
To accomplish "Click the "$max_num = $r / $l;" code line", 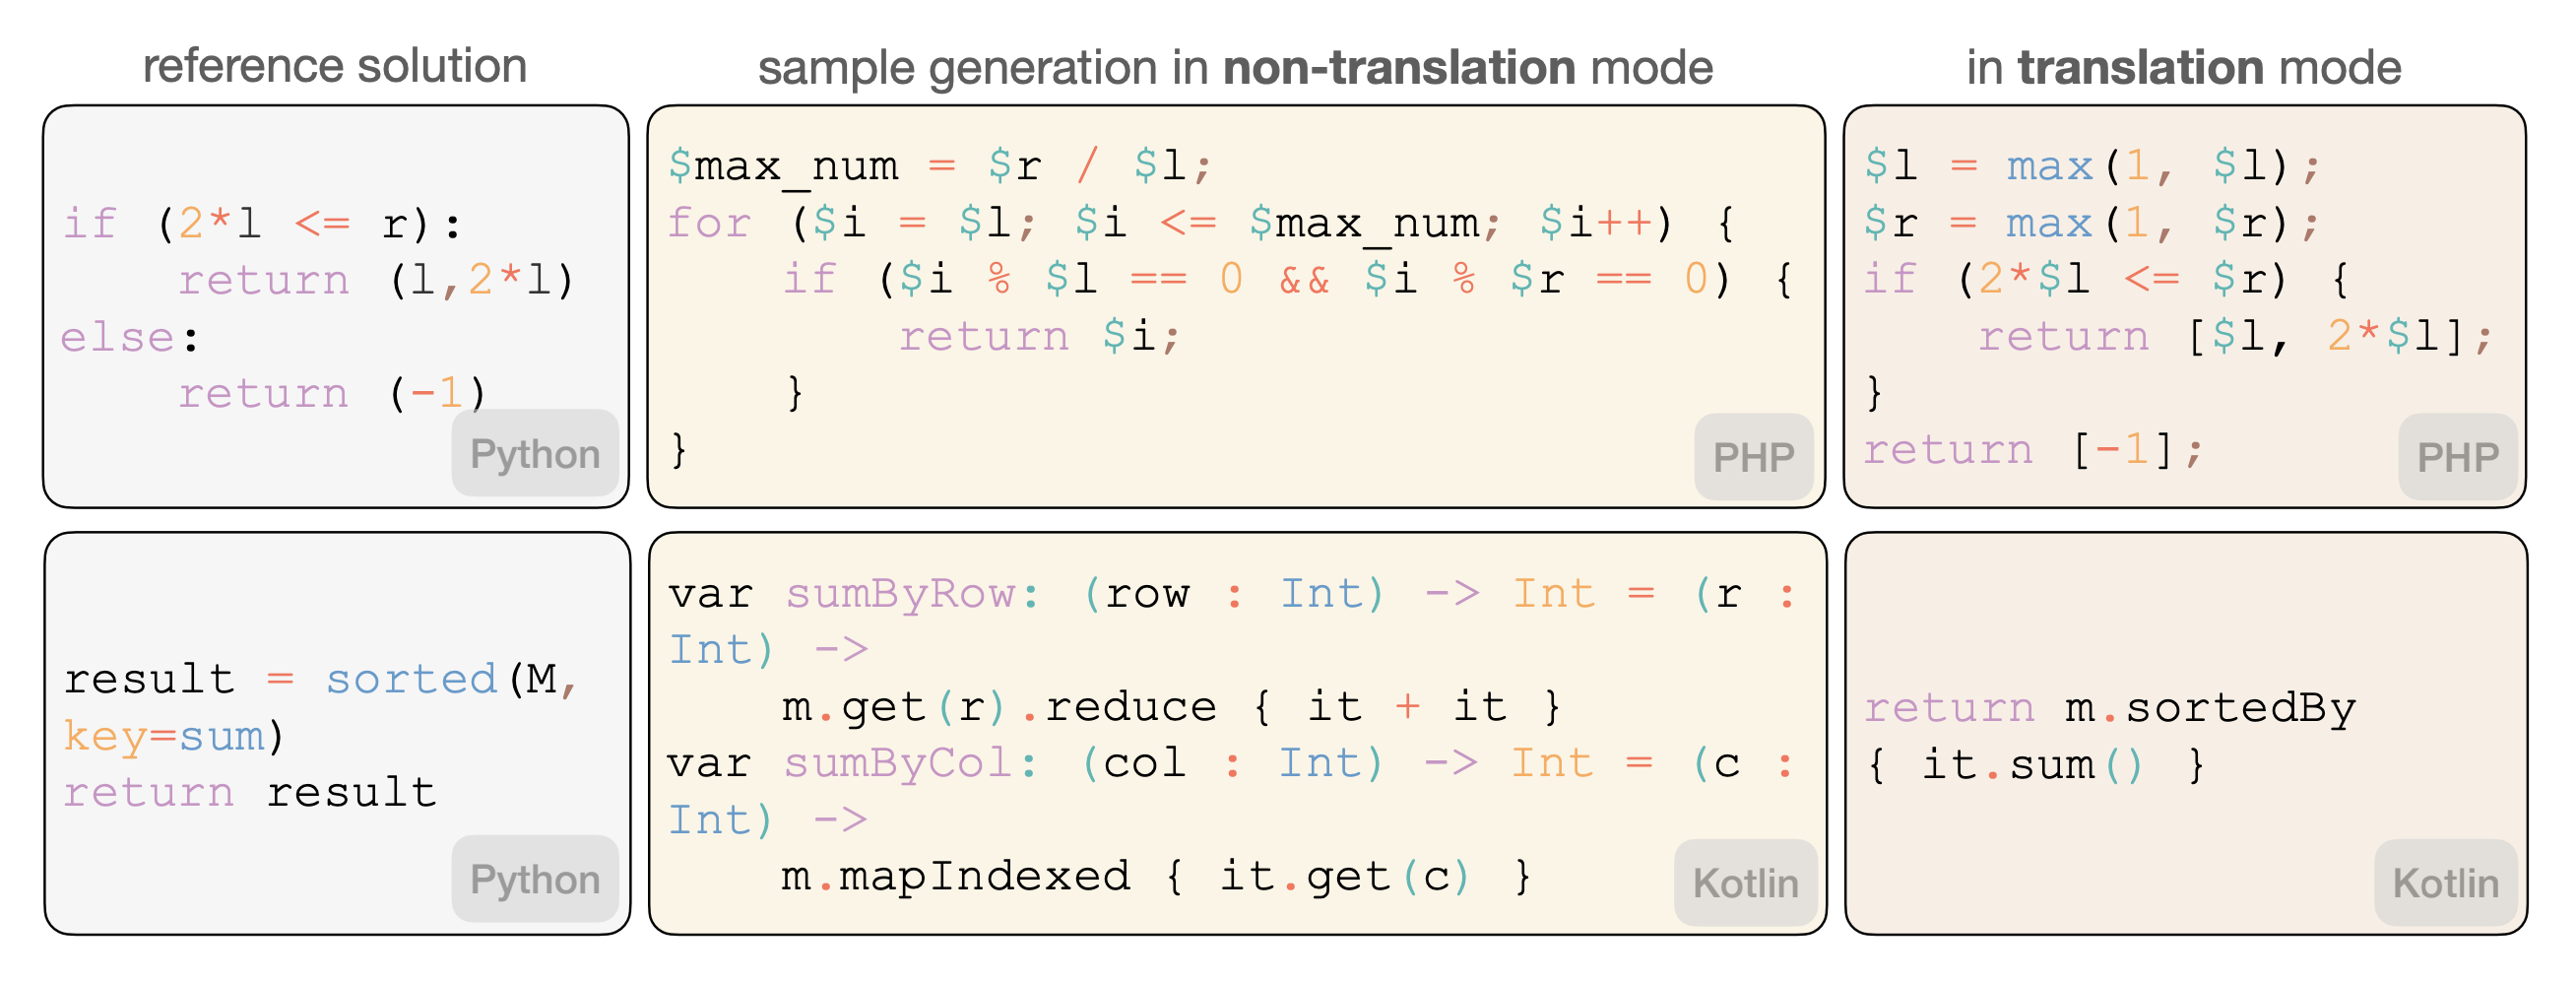I will (940, 166).
